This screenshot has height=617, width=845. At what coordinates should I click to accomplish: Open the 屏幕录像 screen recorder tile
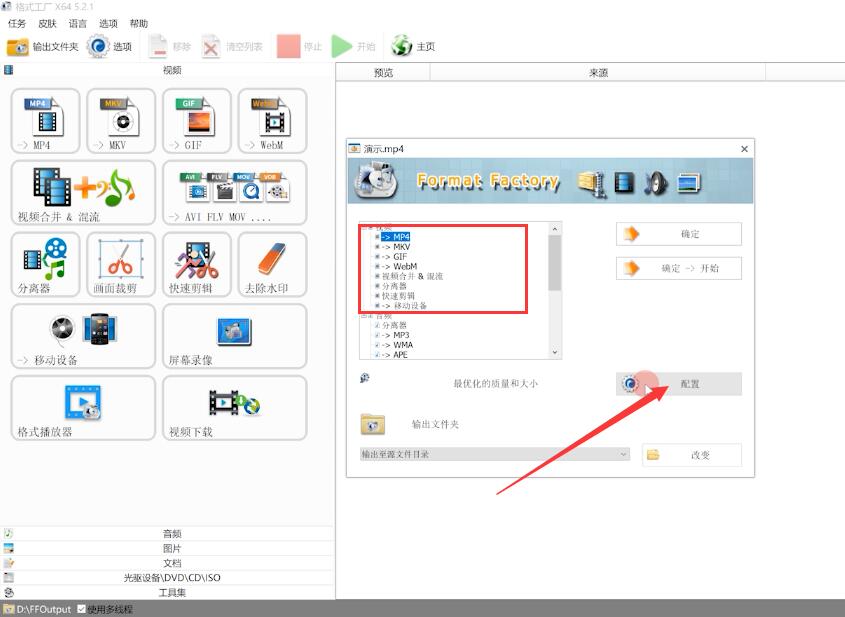[234, 336]
